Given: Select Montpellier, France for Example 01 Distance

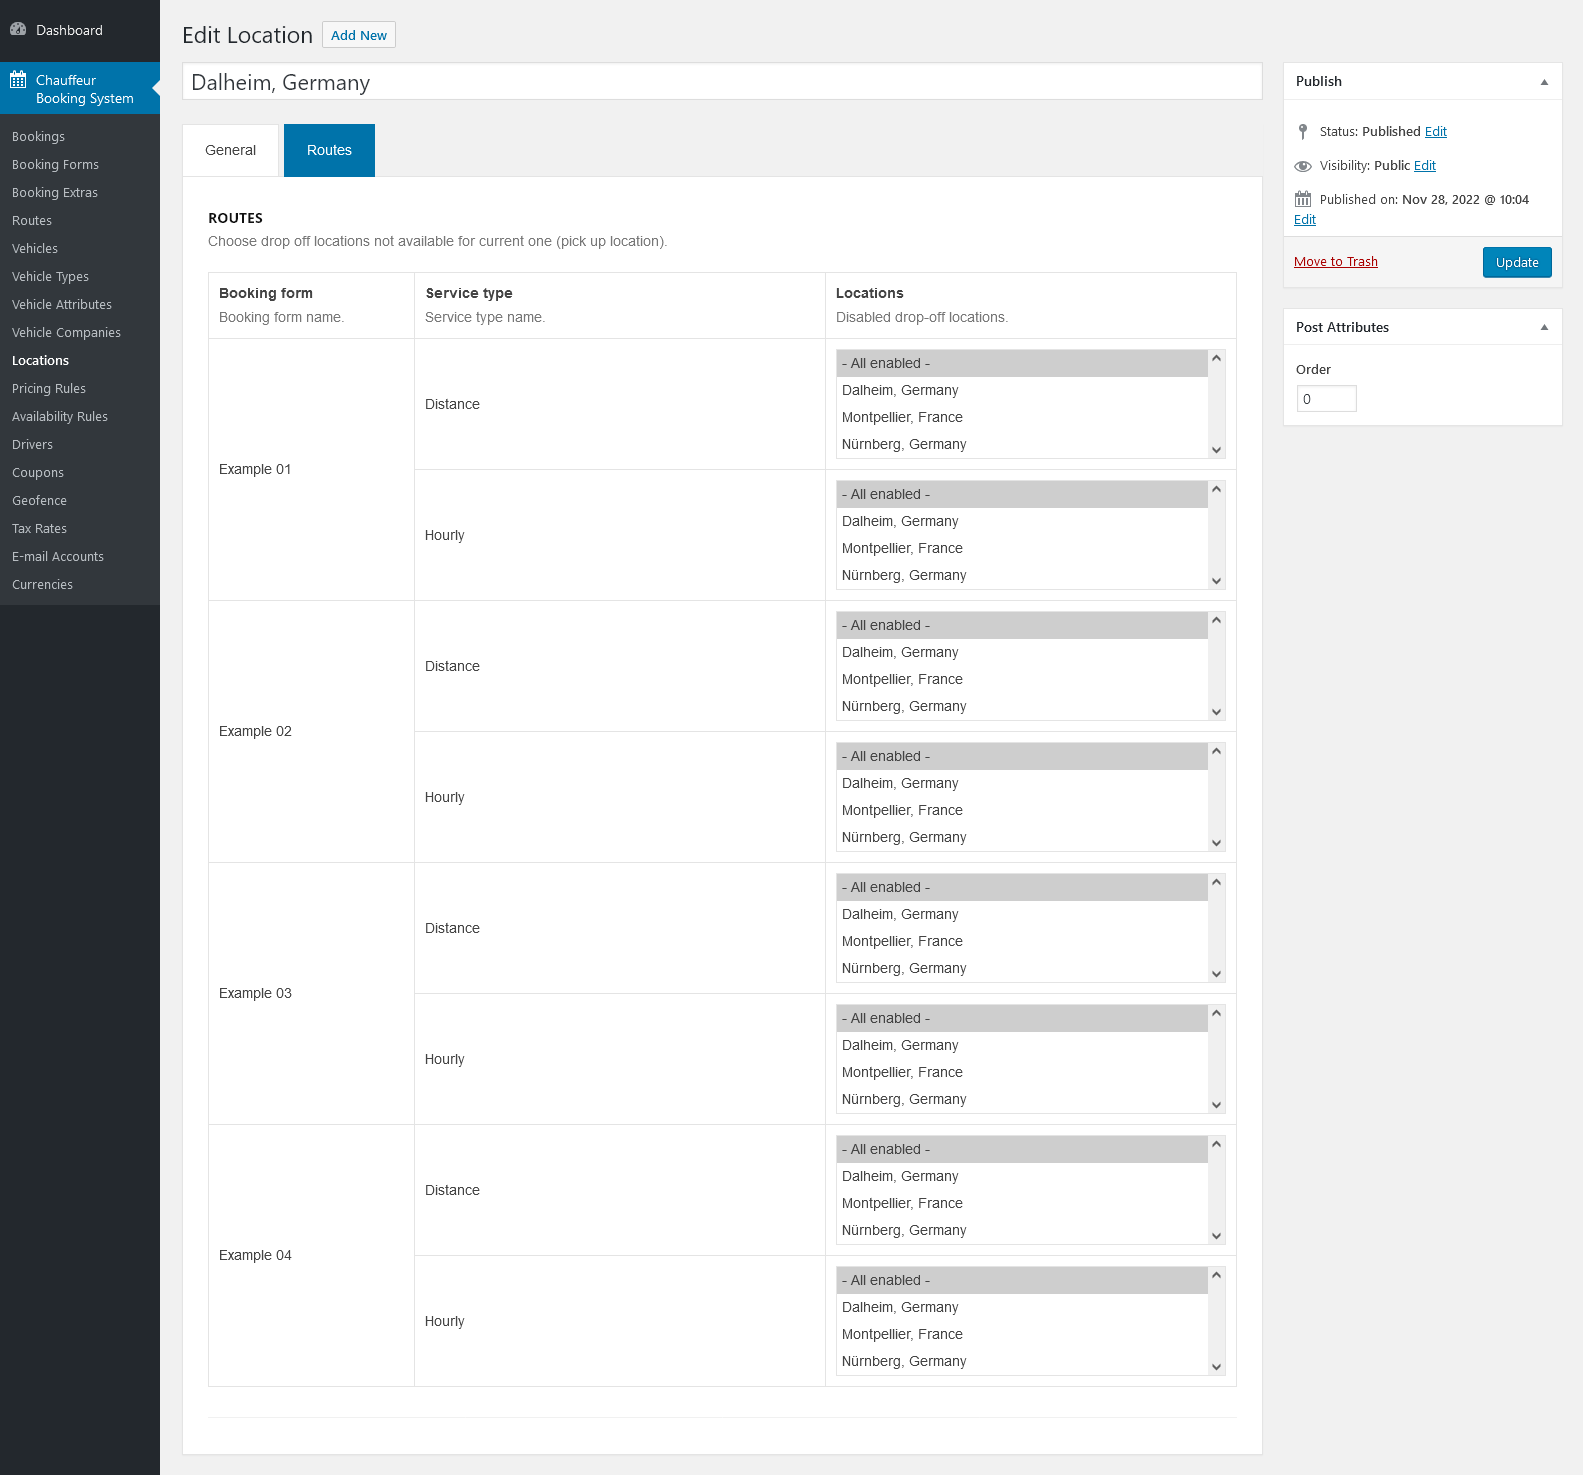Looking at the screenshot, I should point(902,418).
